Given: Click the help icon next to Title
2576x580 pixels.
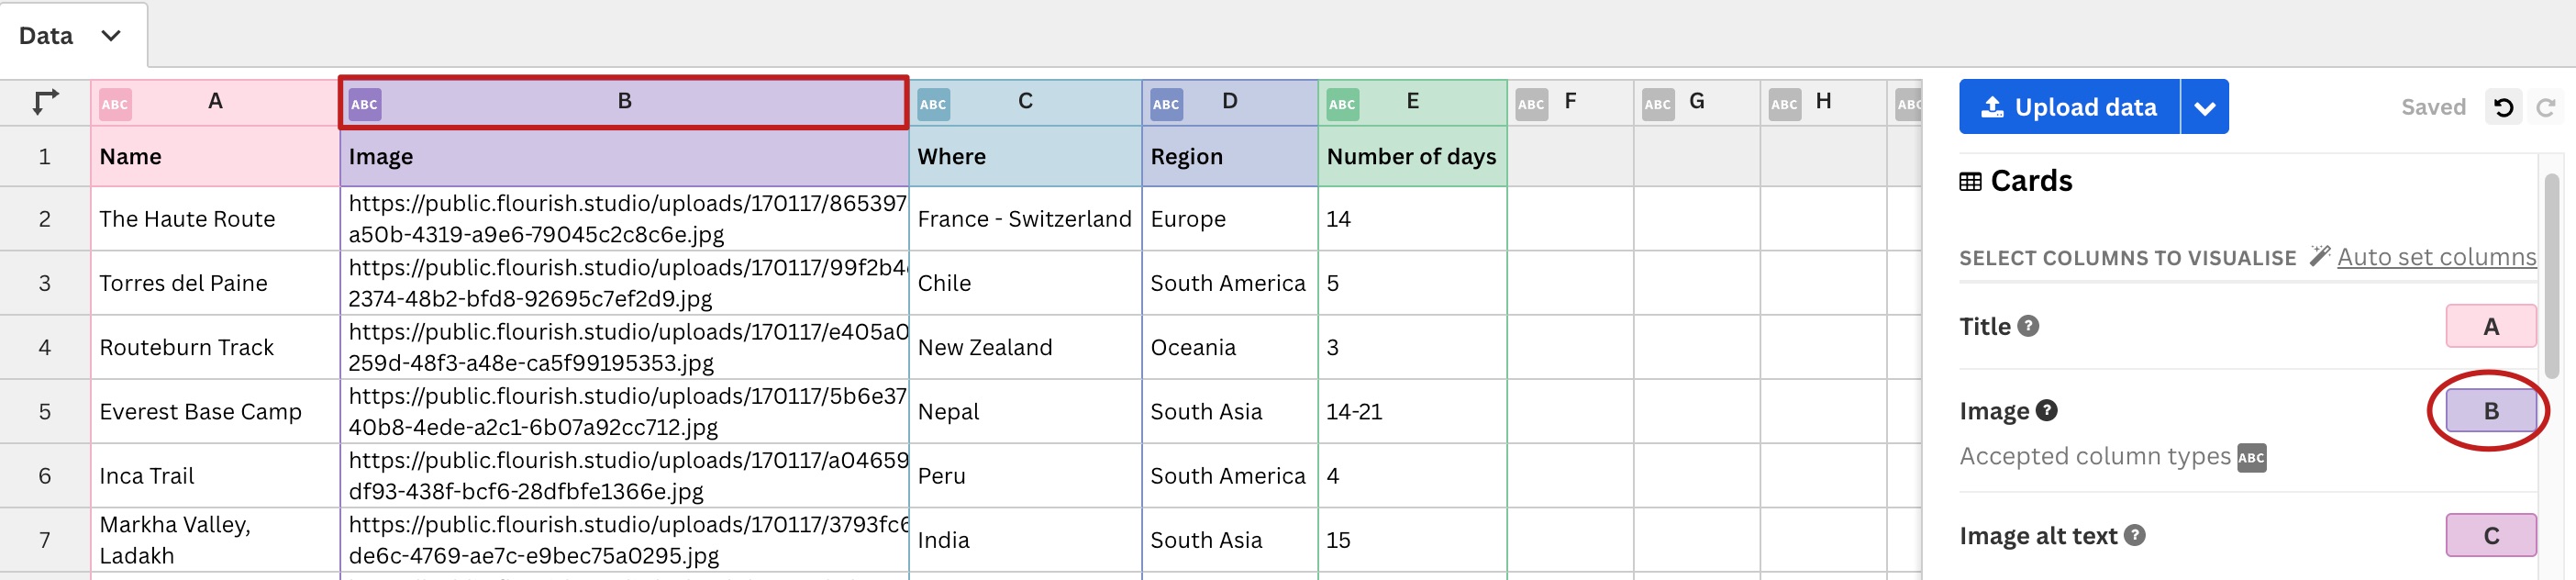Looking at the screenshot, I should (2028, 326).
